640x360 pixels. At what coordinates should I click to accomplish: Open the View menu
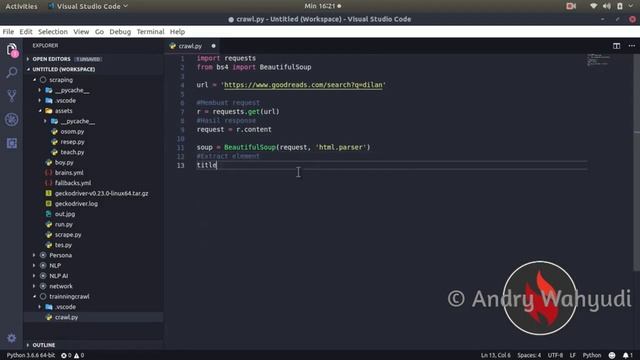coord(81,32)
